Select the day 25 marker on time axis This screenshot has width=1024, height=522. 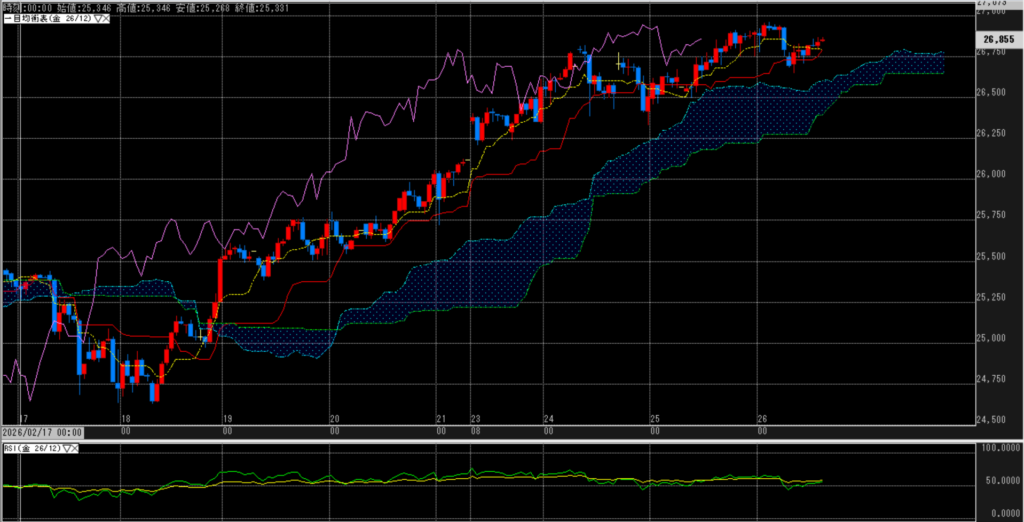pos(654,421)
